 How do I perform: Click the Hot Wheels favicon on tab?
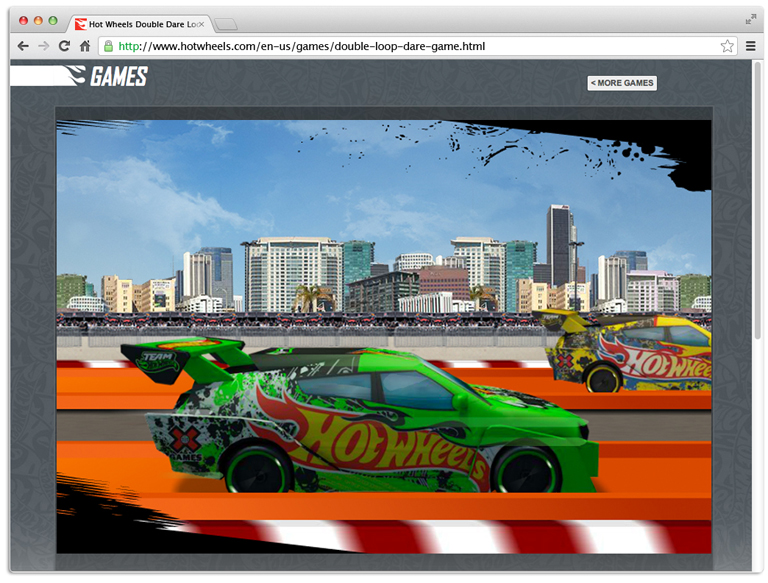point(80,24)
